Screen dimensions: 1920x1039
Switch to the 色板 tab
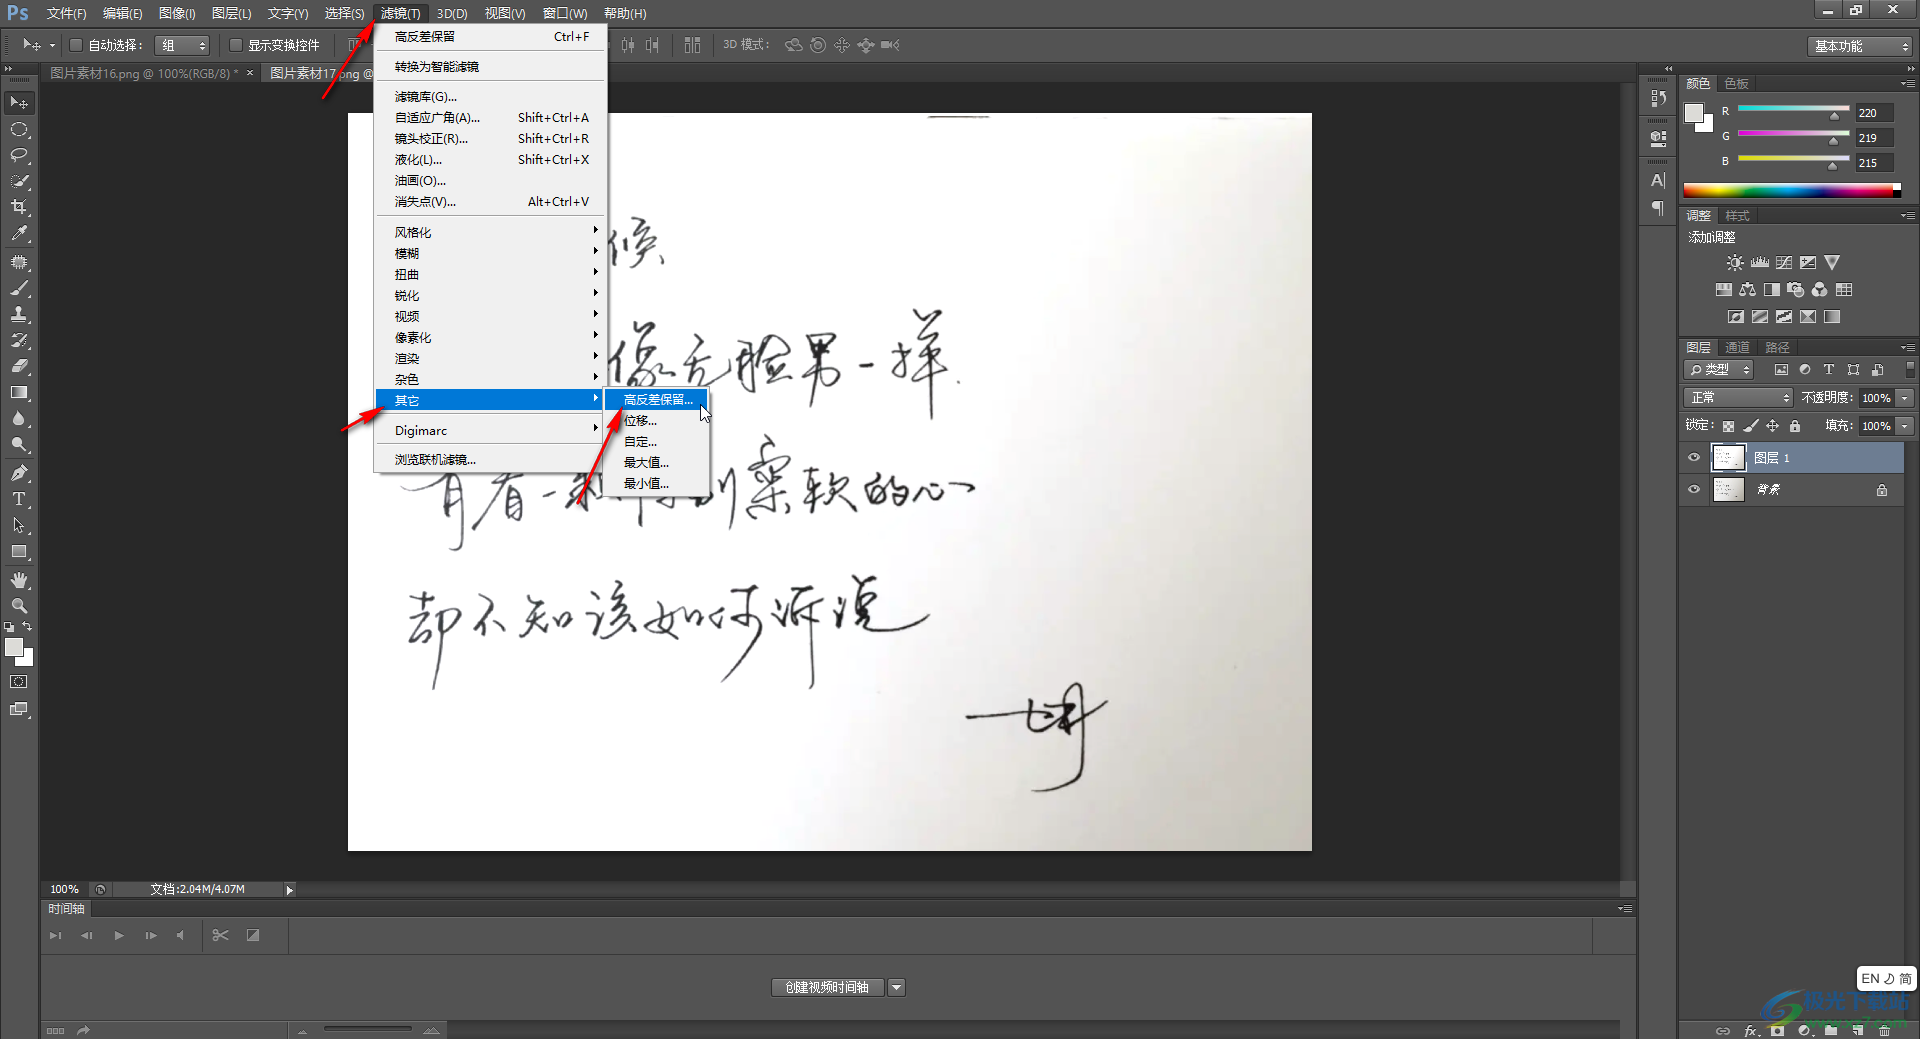[1737, 84]
